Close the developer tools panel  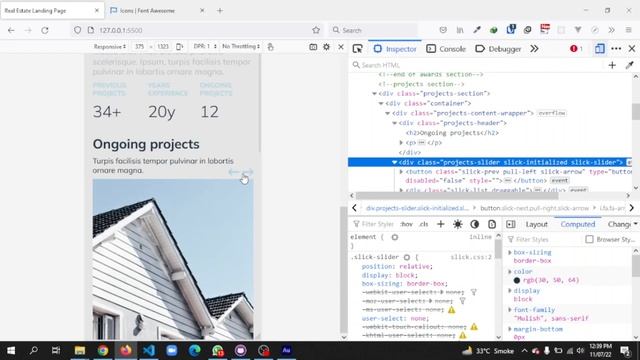pyautogui.click(x=632, y=49)
